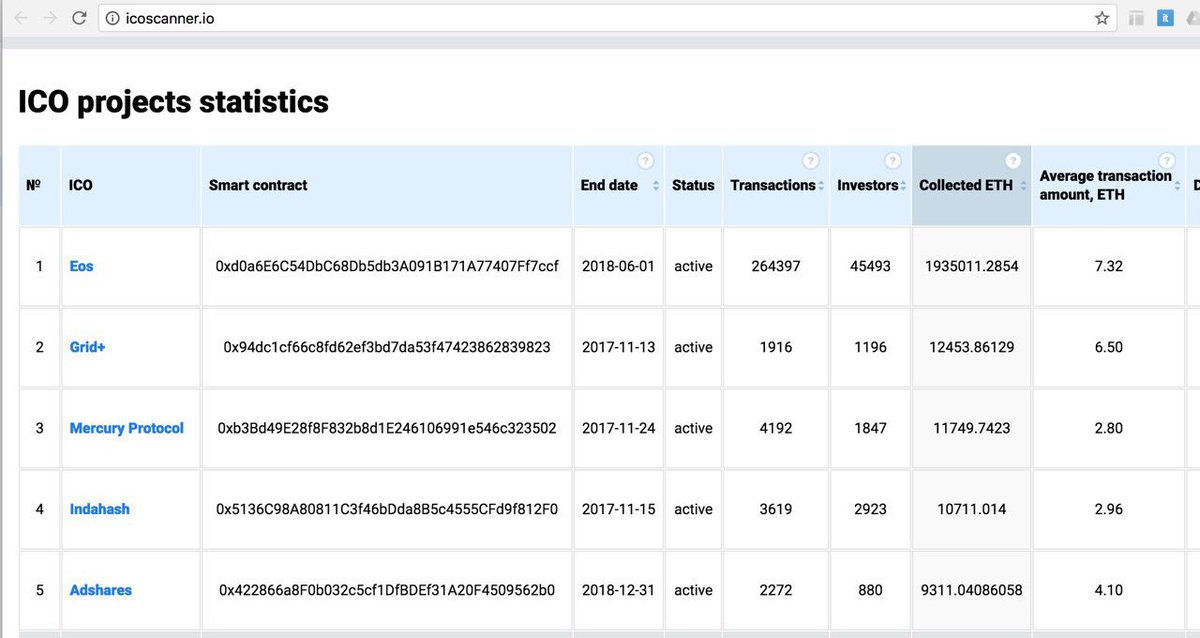Click the Grid+ average transaction 6.50

(1109, 347)
